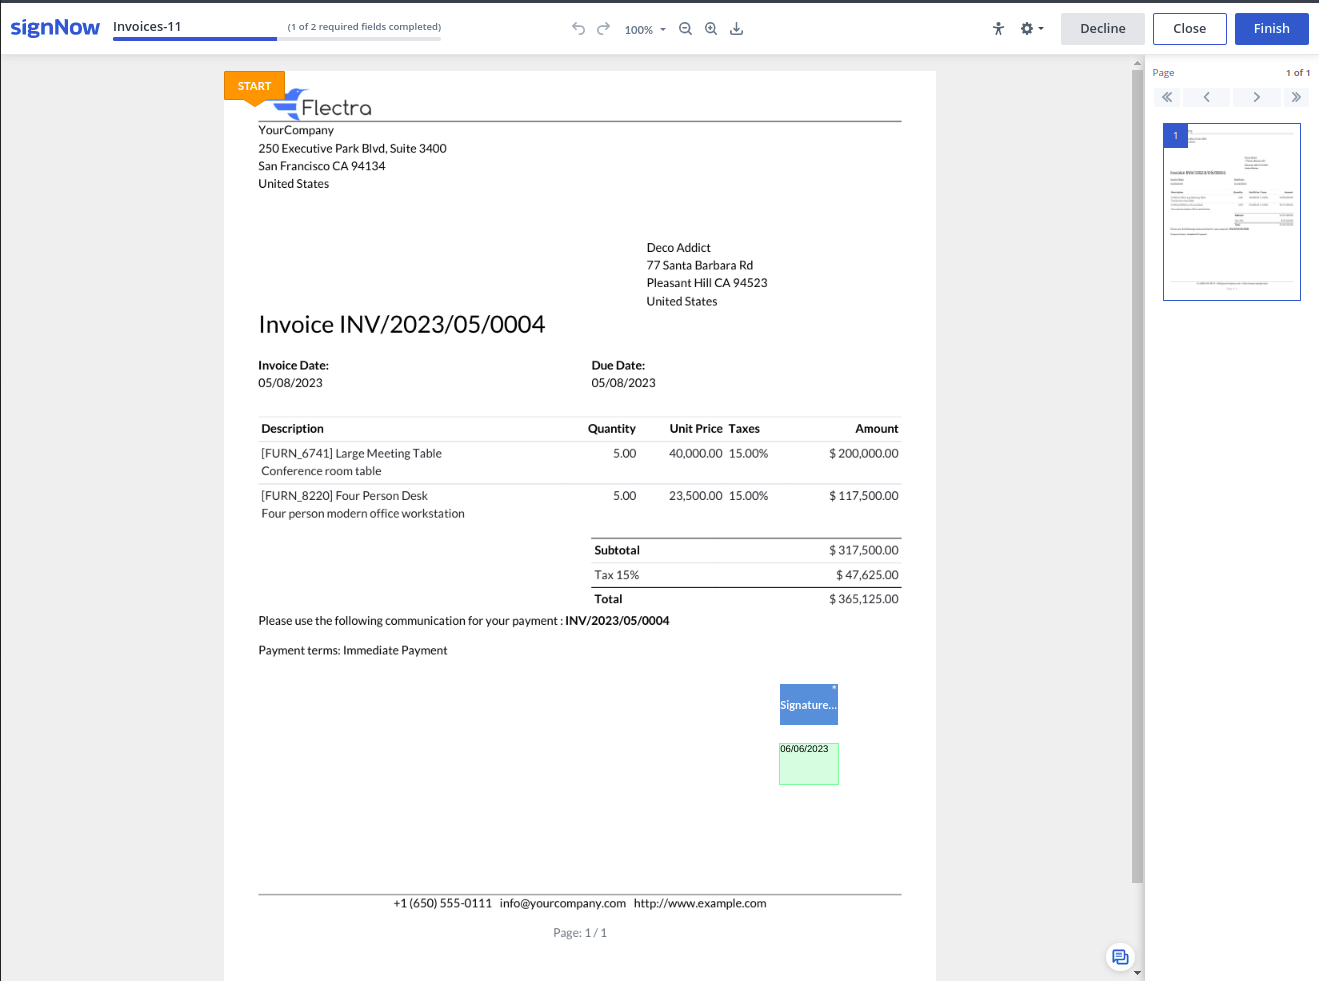Click the redo arrow icon
Viewport: 1319px width, 981px height.
(603, 29)
